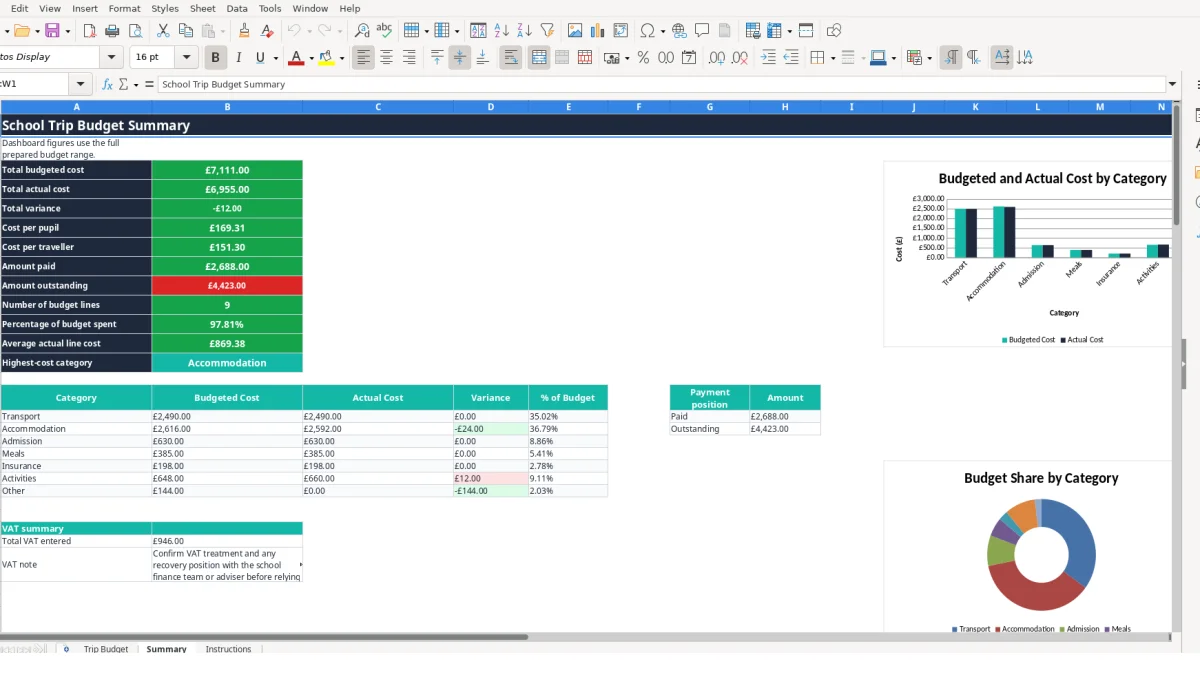Open the font size dropdown
Viewport: 1200px width, 675px height.
pos(187,58)
